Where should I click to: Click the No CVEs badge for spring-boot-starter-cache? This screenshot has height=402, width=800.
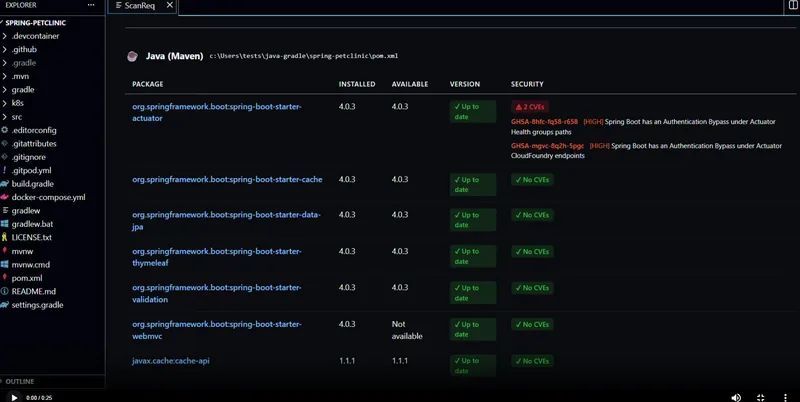pyautogui.click(x=532, y=180)
